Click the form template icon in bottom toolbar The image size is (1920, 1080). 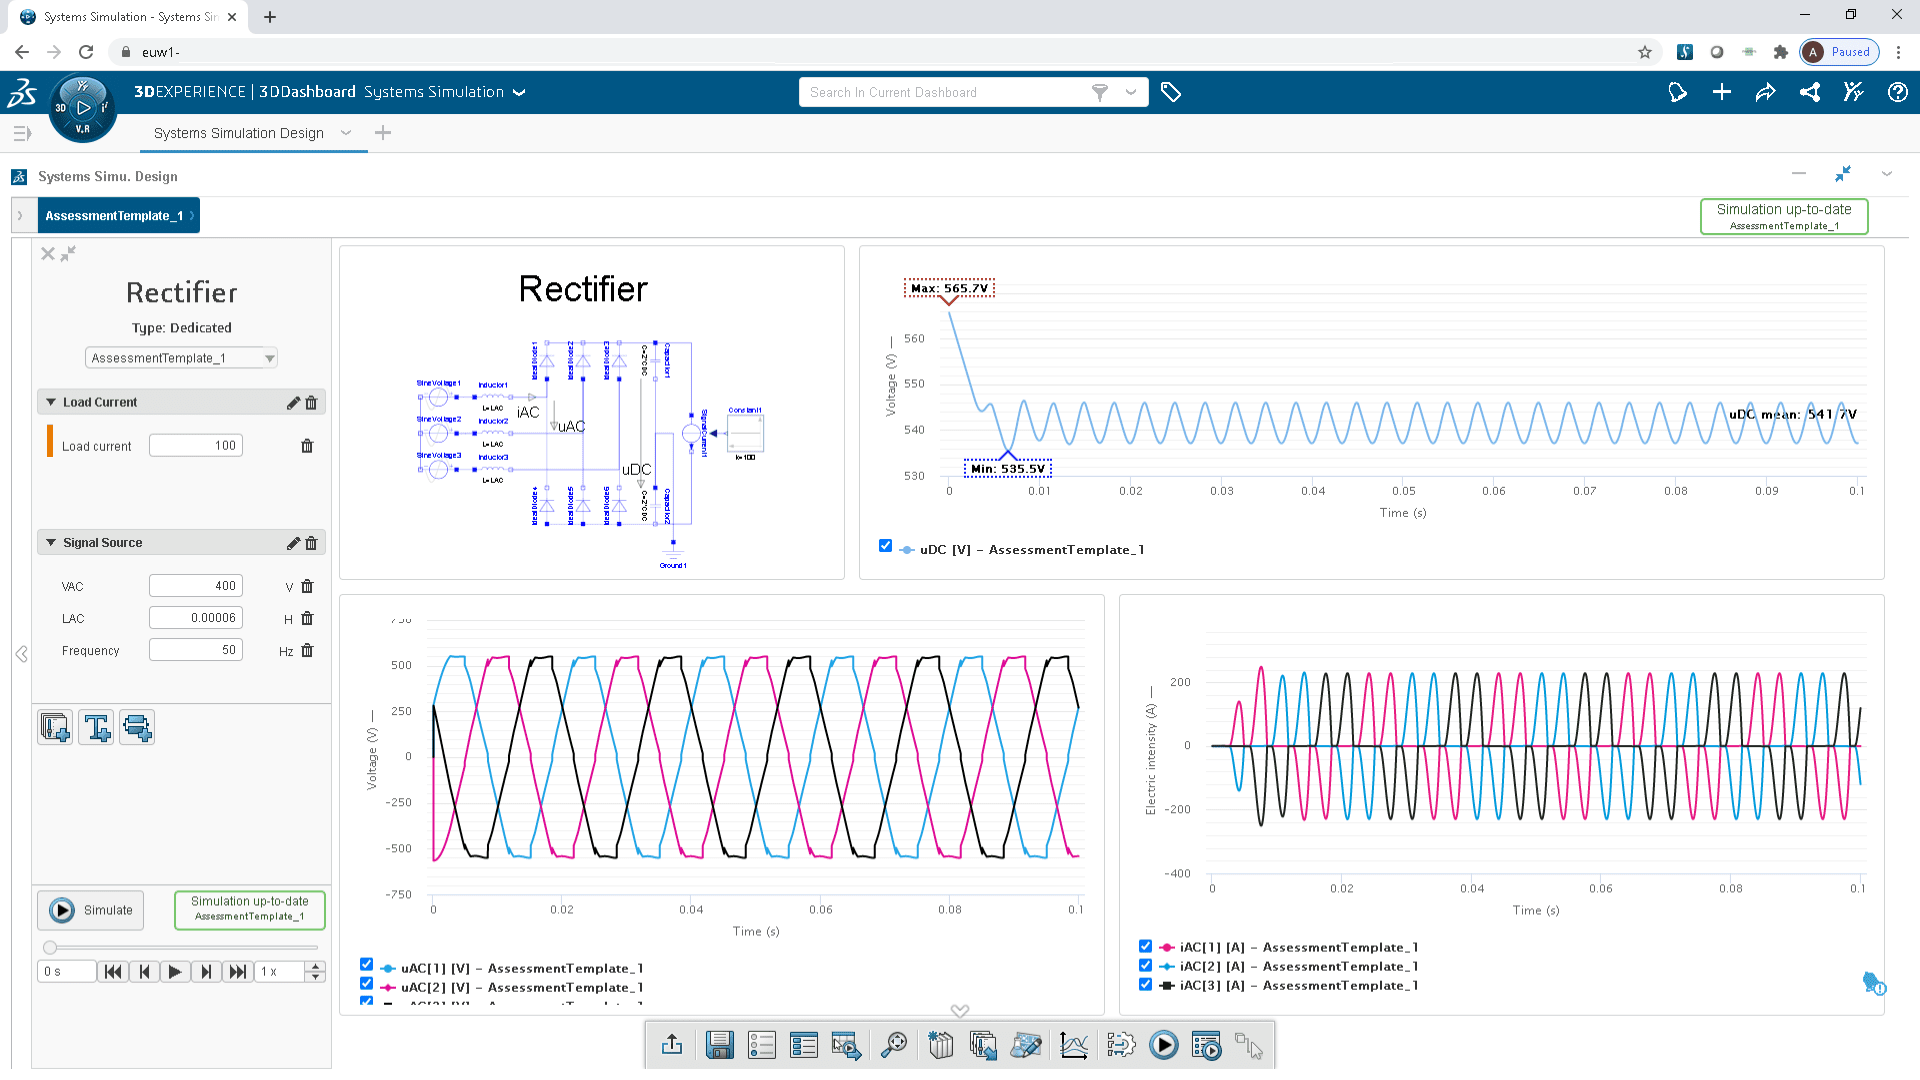[x=803, y=1045]
